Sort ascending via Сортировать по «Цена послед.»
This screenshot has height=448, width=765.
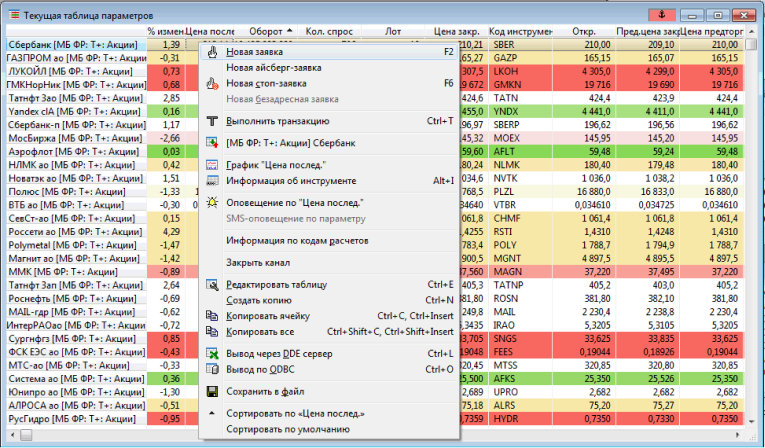295,414
